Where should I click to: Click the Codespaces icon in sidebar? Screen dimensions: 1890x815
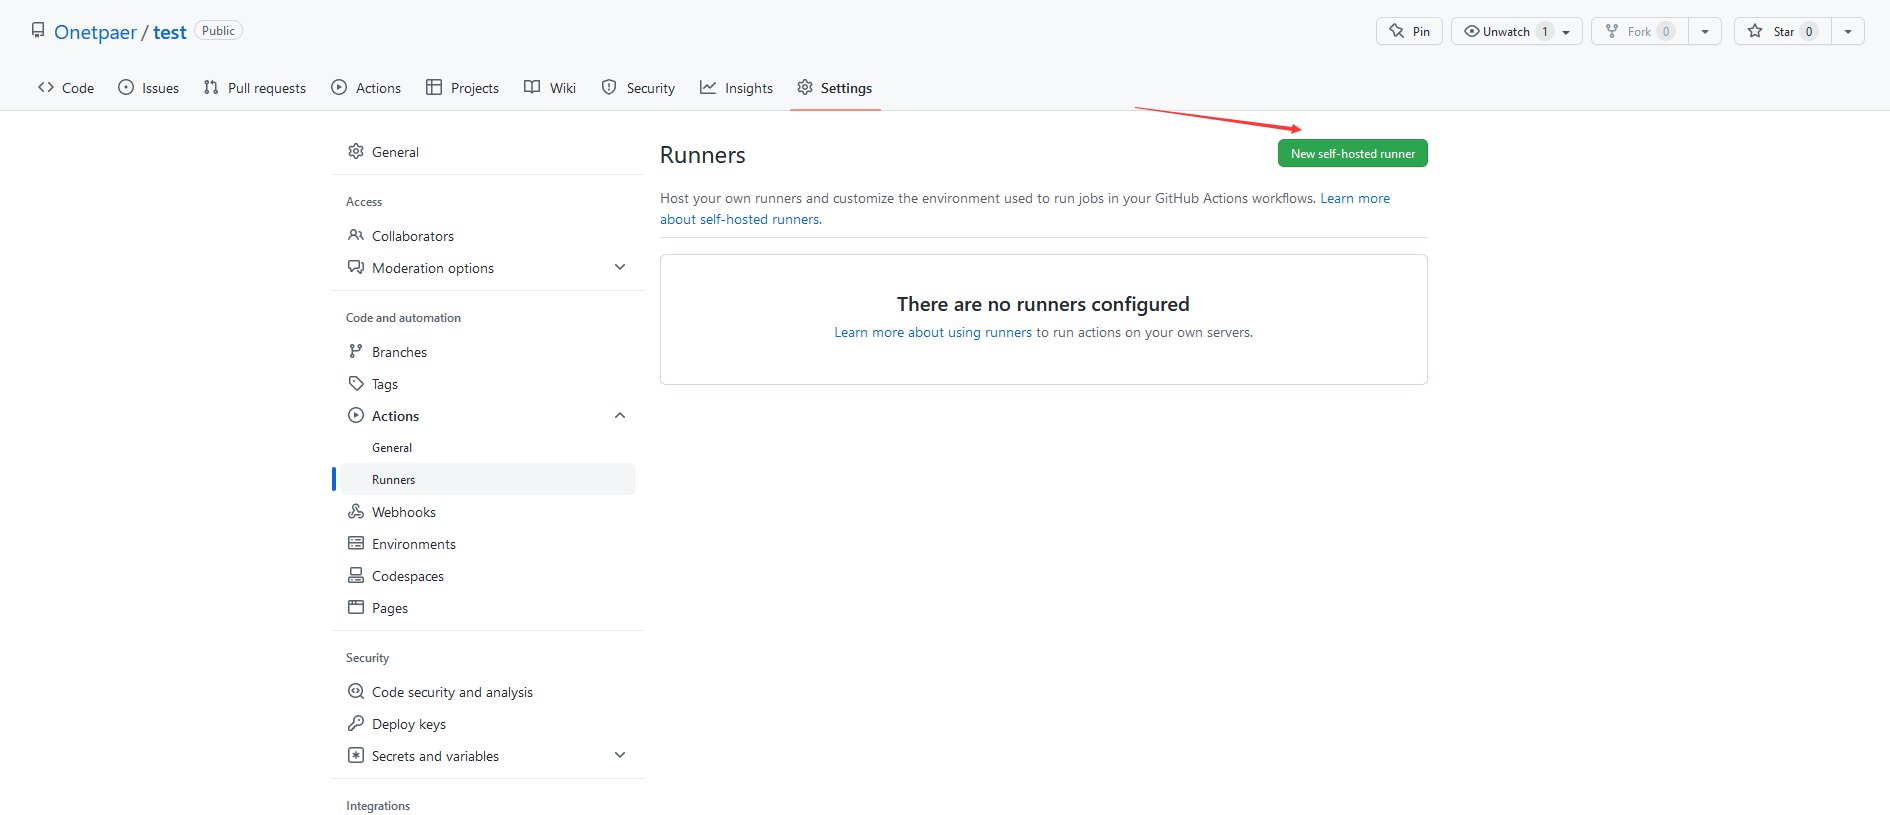click(356, 575)
